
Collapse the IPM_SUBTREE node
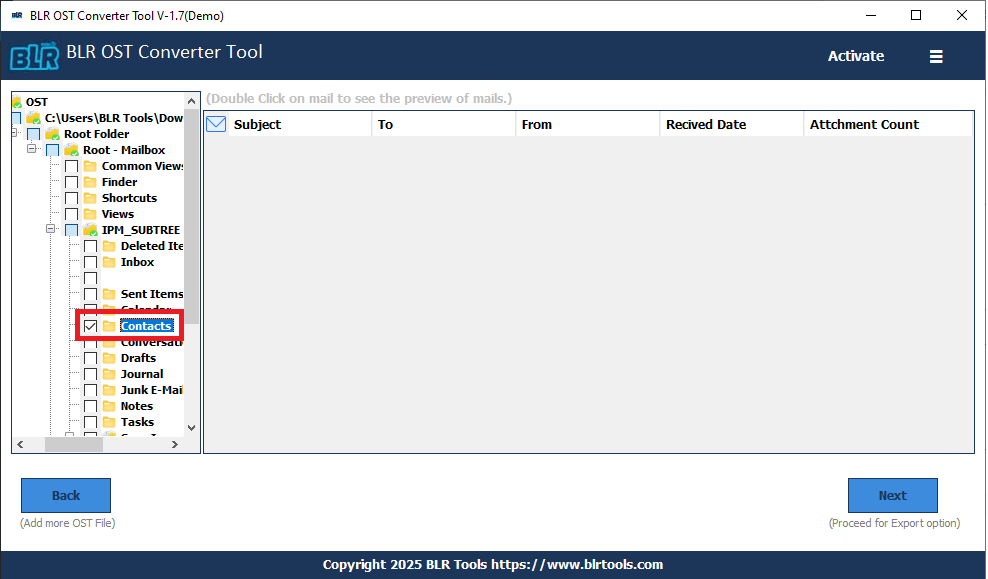pos(51,230)
